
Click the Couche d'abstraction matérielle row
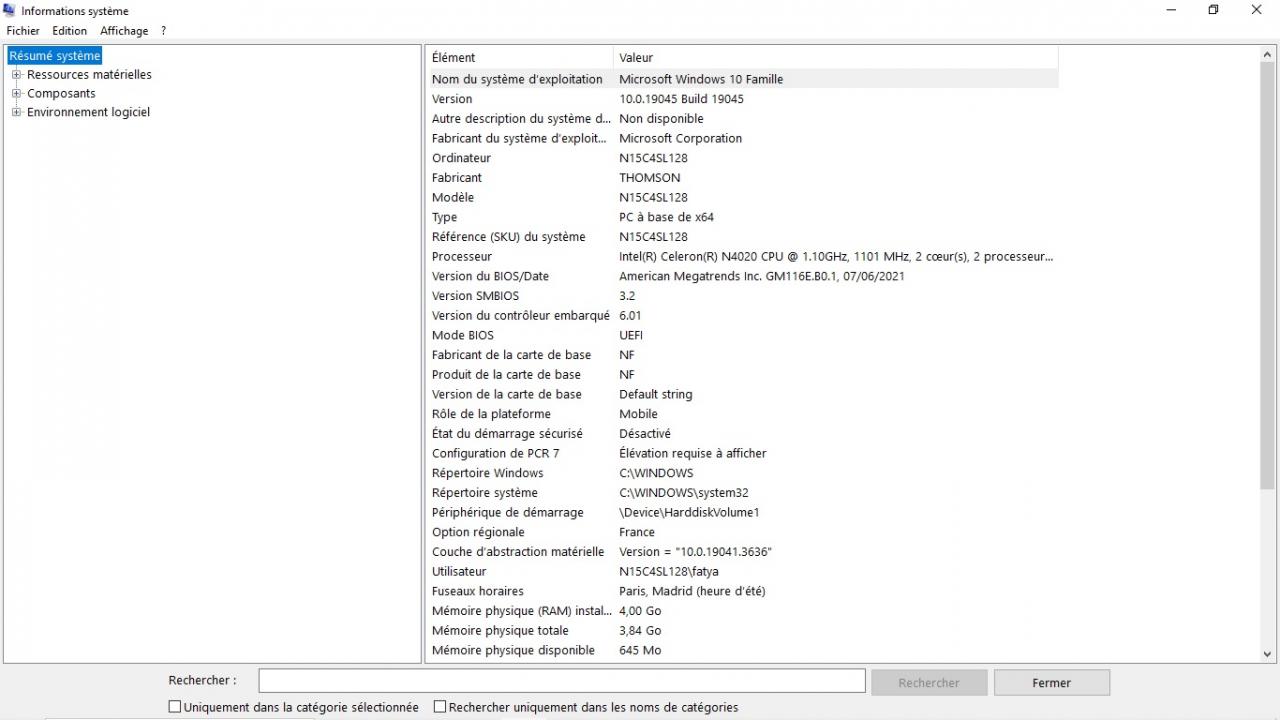point(742,552)
